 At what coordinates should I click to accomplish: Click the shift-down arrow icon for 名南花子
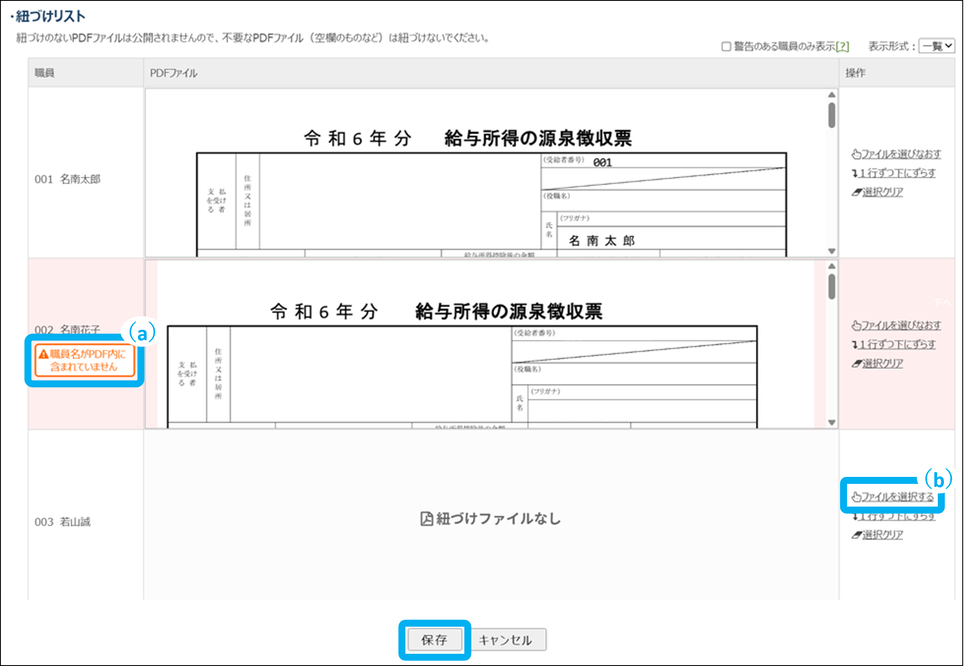(854, 345)
